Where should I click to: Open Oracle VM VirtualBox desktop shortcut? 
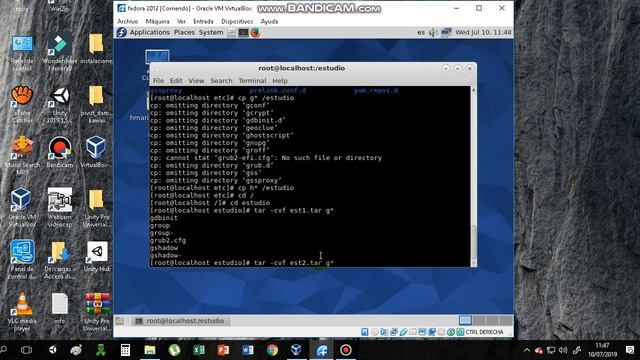click(22, 208)
